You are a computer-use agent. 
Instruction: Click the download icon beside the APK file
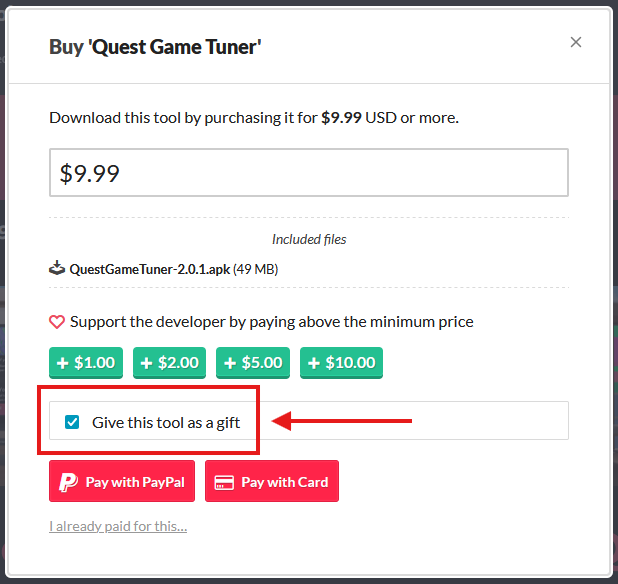(x=57, y=269)
